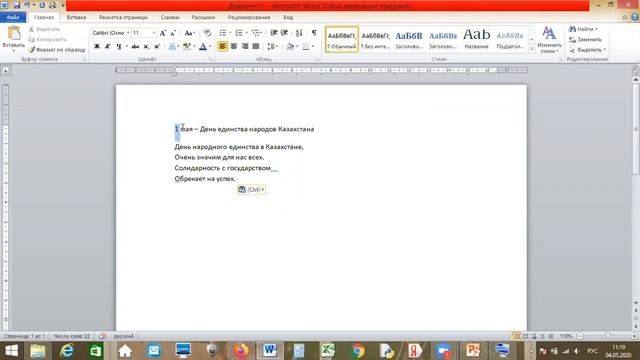The width and height of the screenshot is (640, 360).
Task: Decrease paragraph indent
Action: 274,33
